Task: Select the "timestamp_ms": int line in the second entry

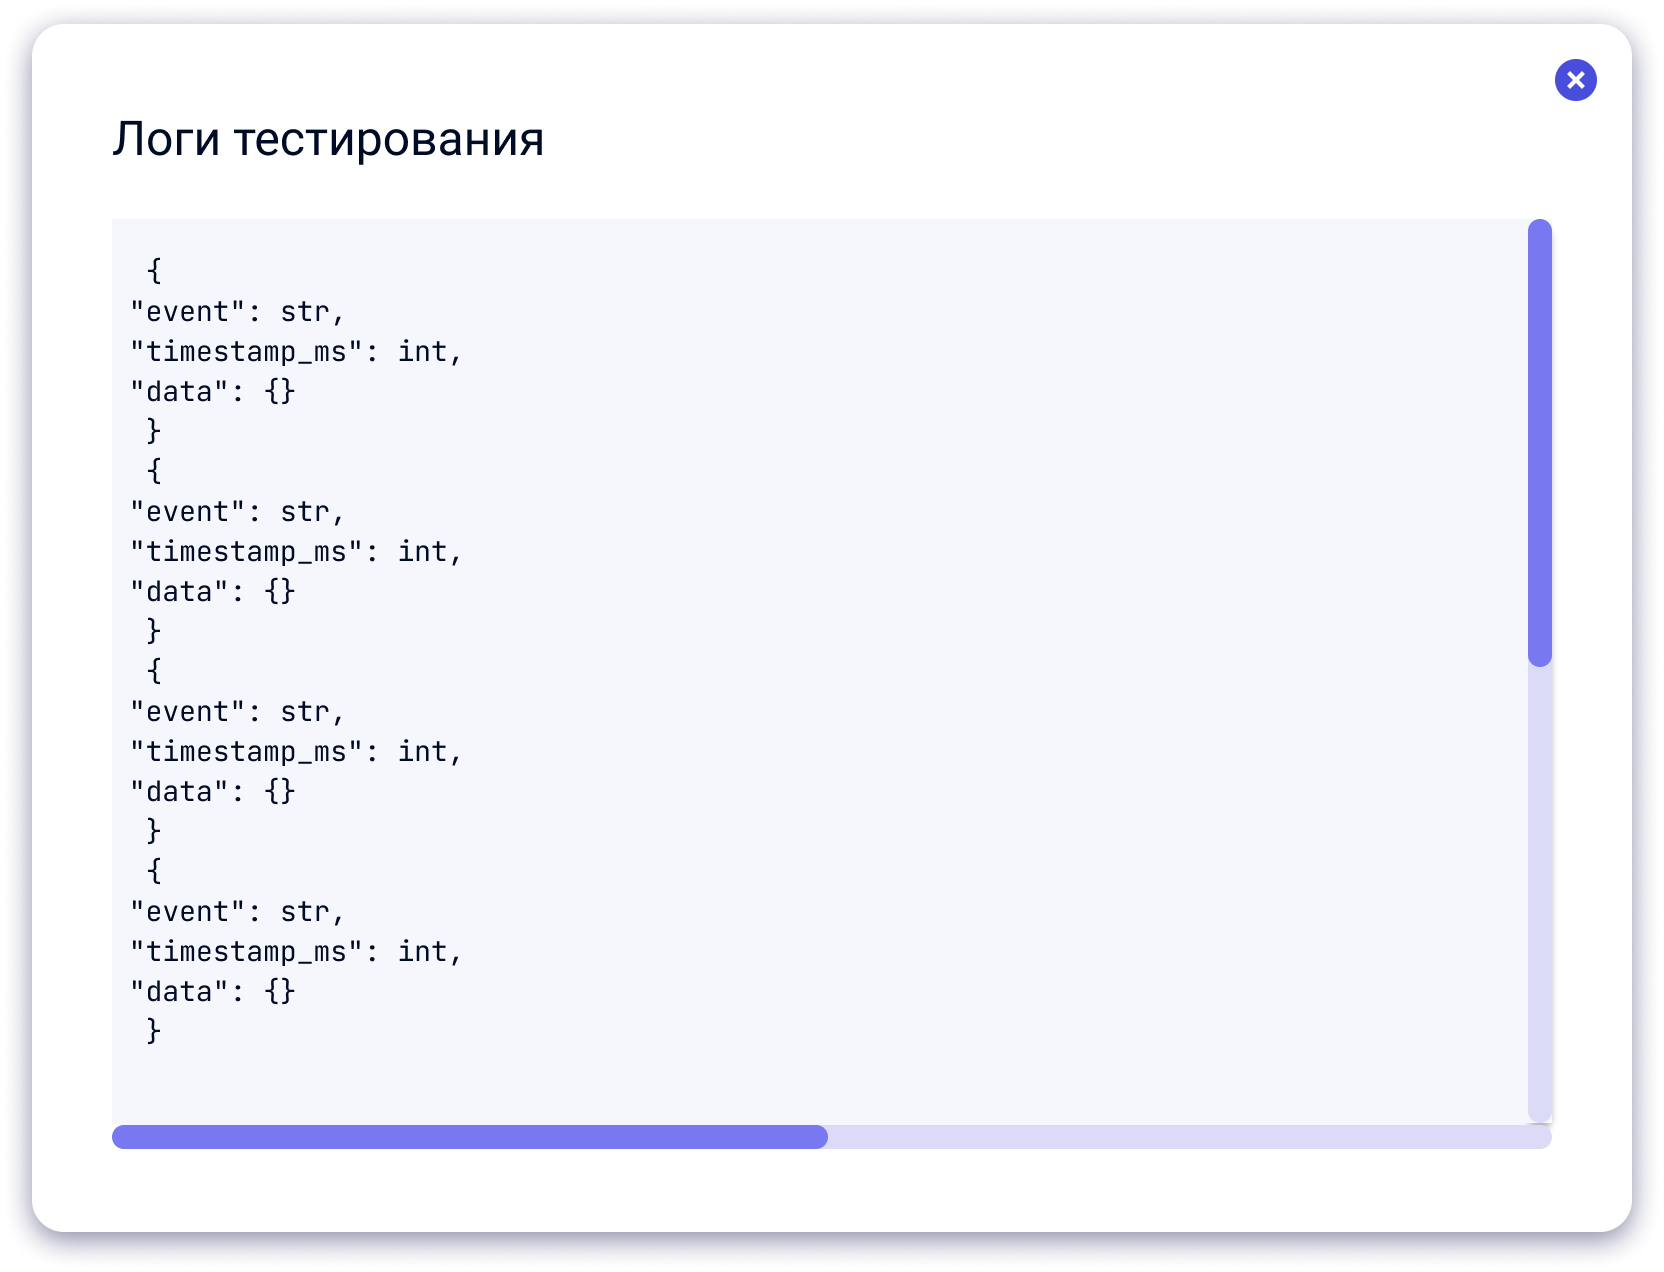Action: 297,552
